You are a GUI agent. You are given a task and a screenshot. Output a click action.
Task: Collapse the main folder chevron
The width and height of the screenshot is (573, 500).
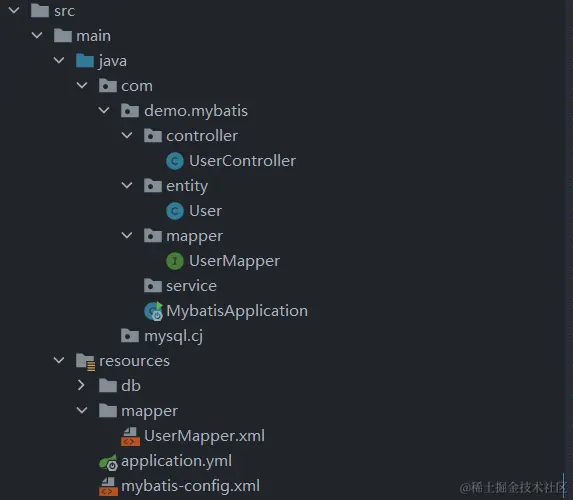coord(37,35)
